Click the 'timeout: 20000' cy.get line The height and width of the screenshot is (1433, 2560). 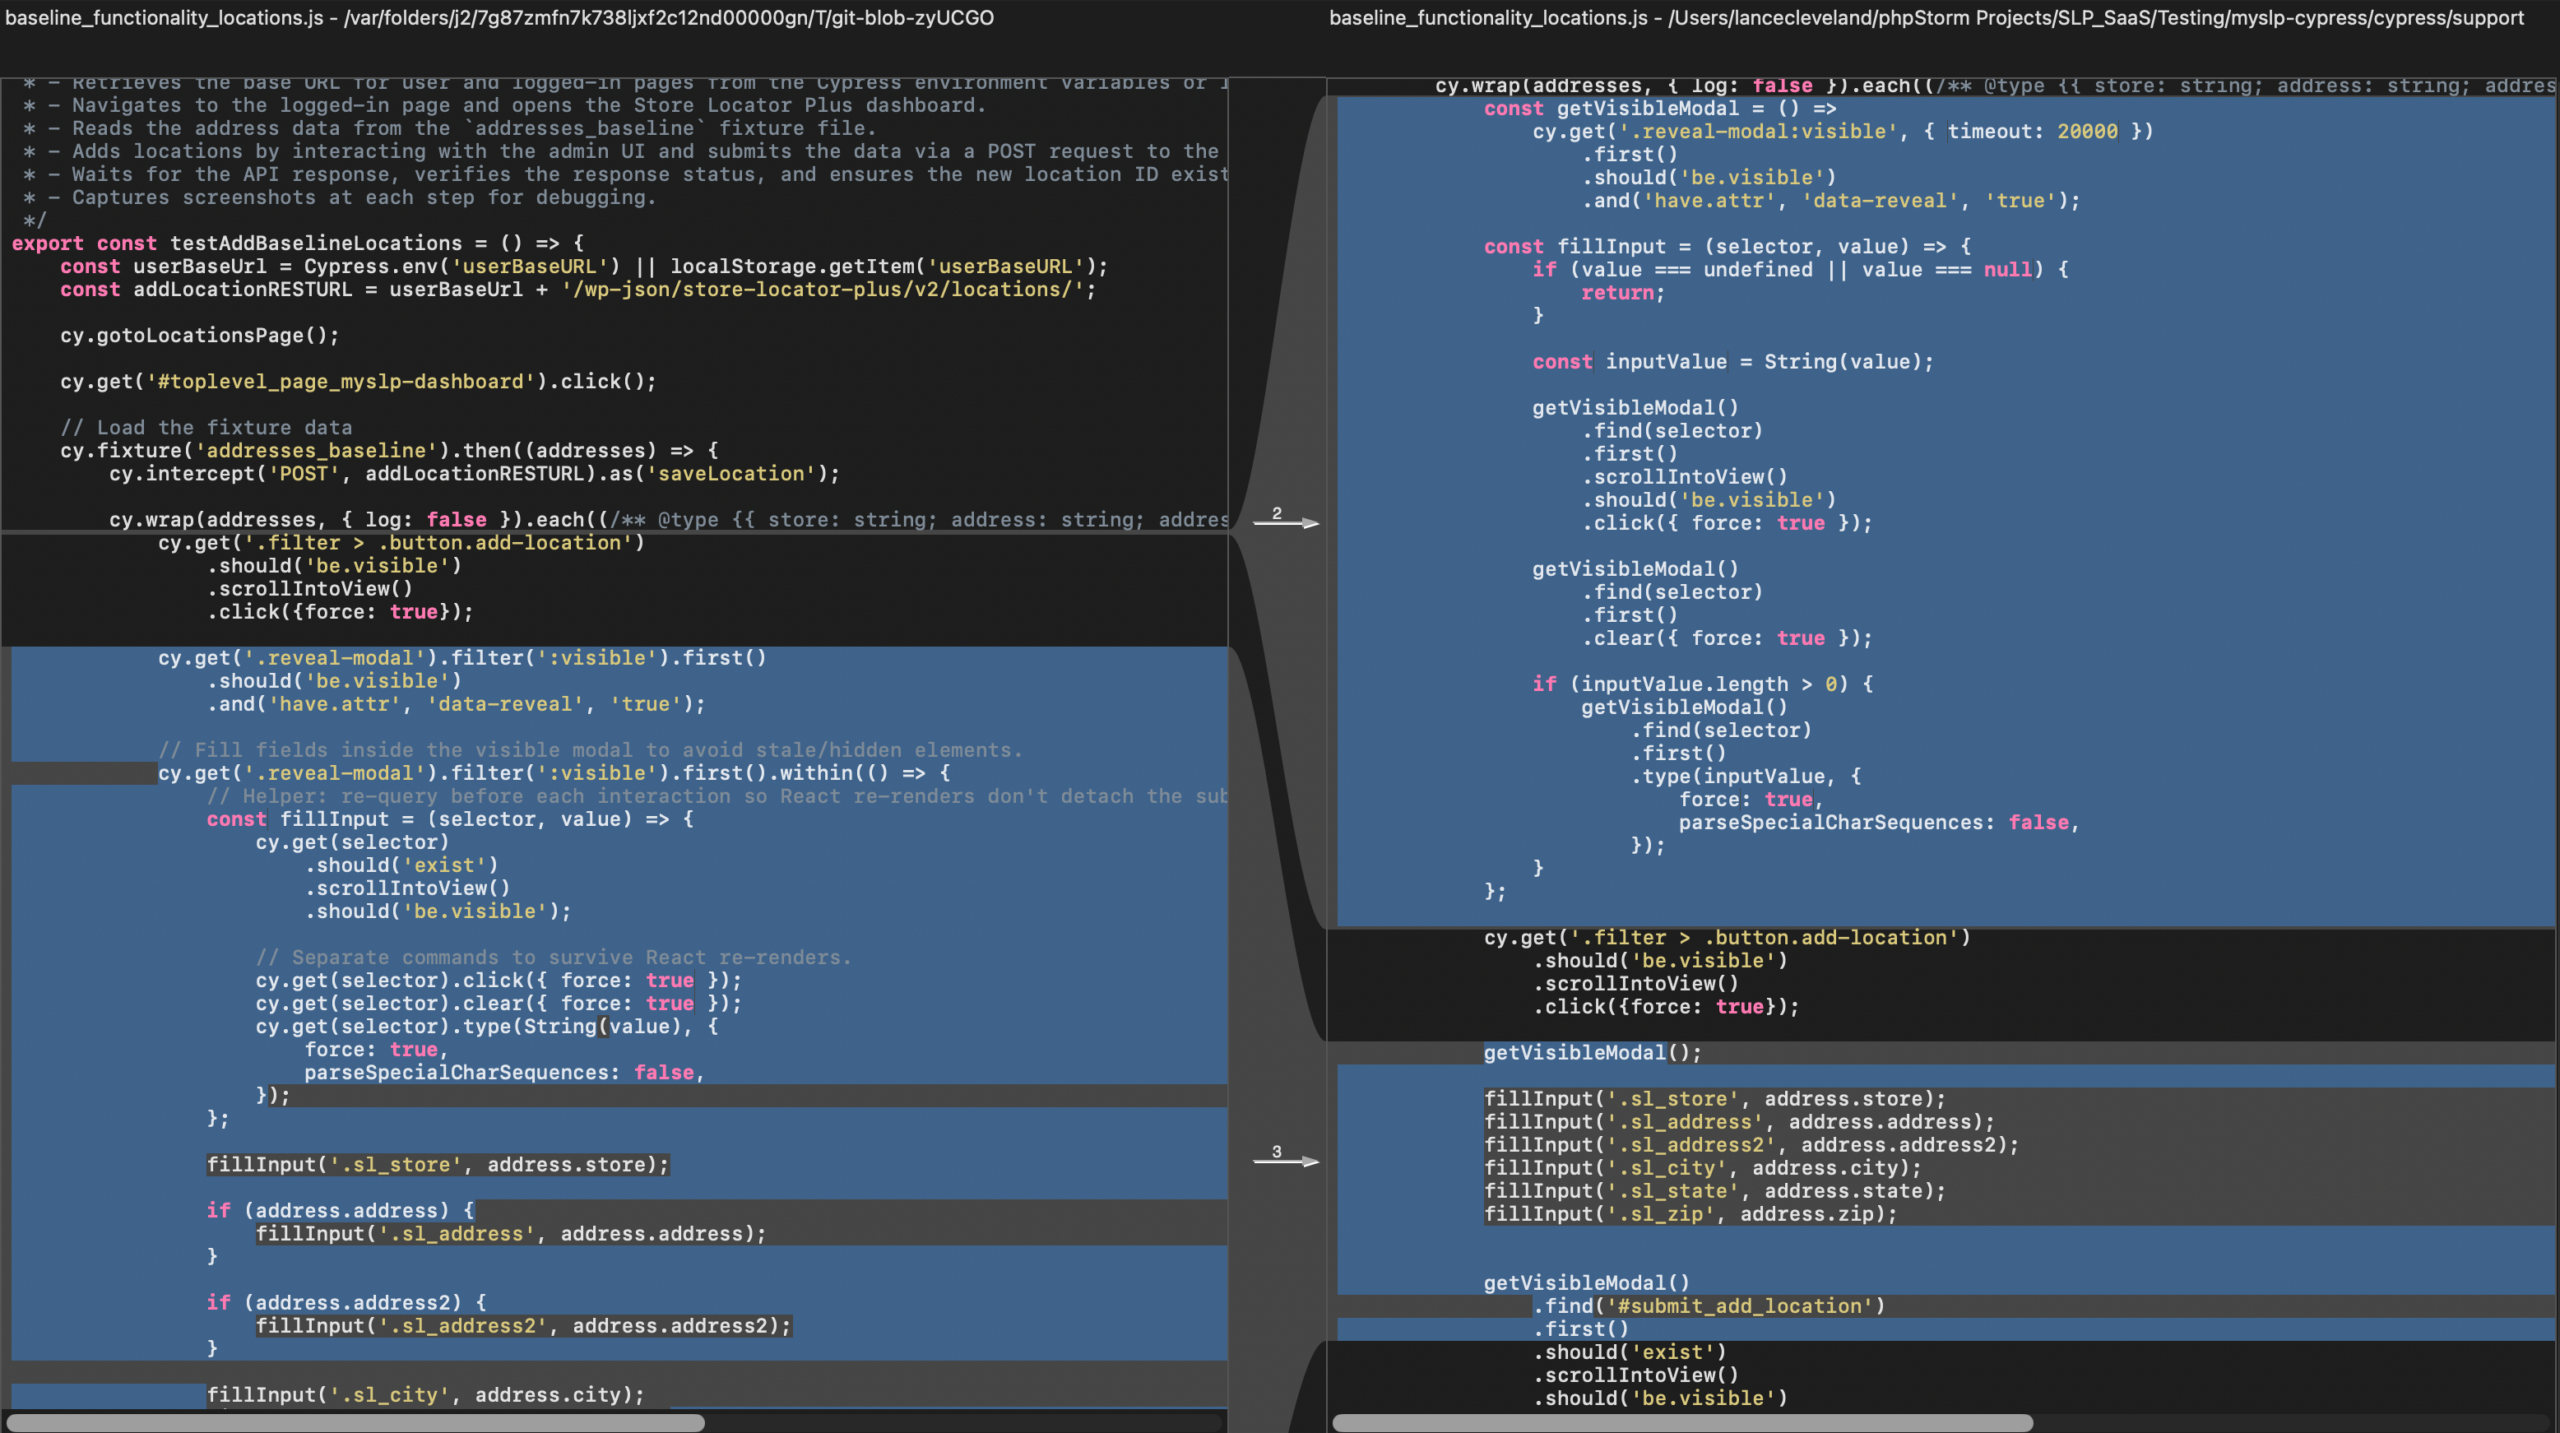[1842, 131]
